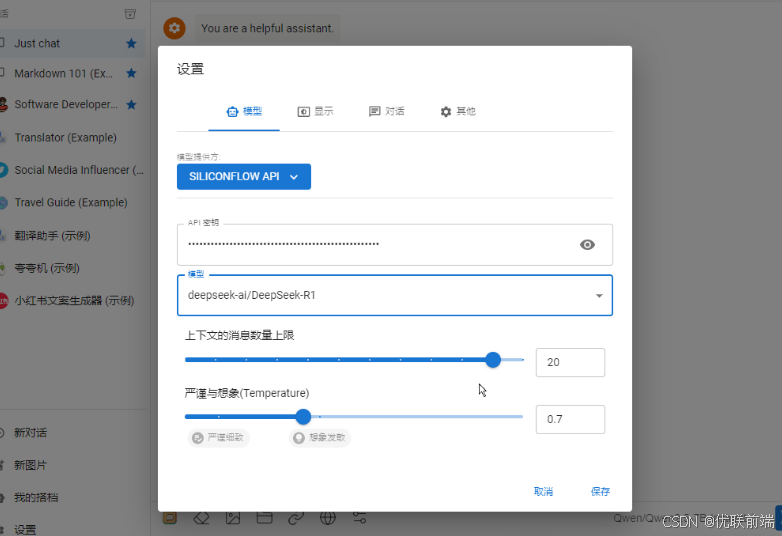
Task: Open Travel Guide (Example) in the sidebar
Action: (71, 202)
